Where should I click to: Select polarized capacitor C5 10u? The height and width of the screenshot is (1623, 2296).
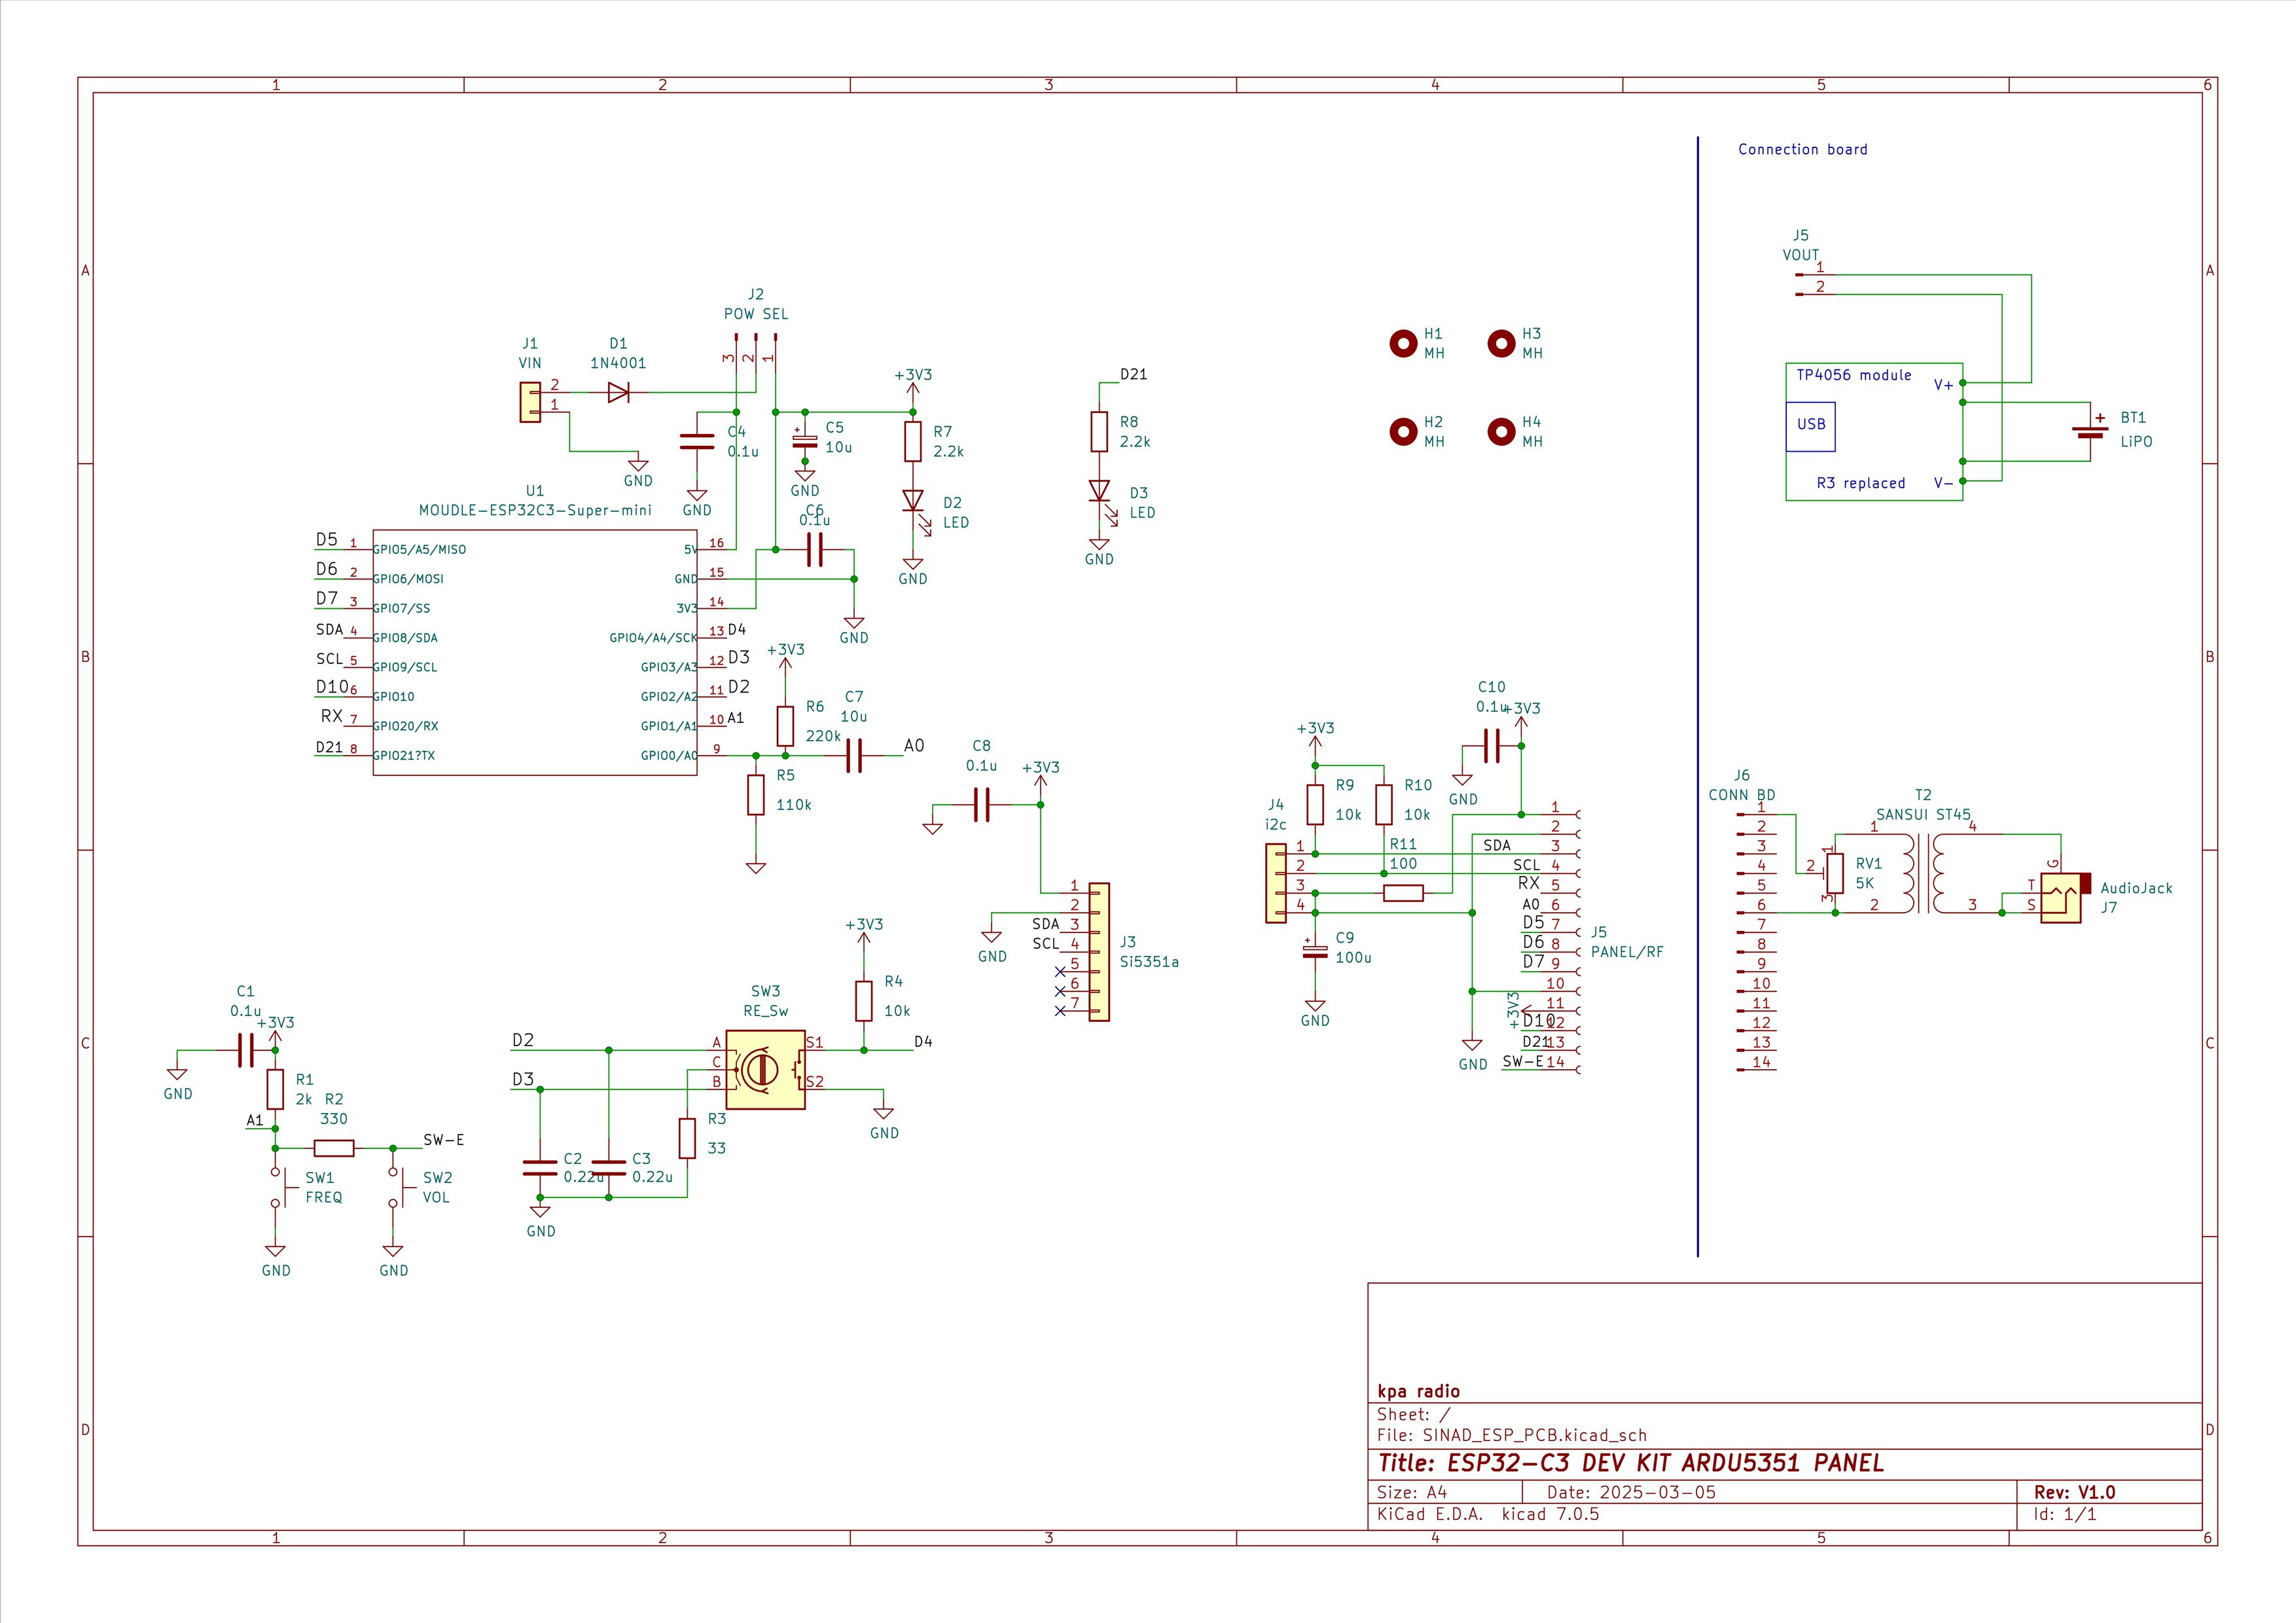pyautogui.click(x=805, y=441)
